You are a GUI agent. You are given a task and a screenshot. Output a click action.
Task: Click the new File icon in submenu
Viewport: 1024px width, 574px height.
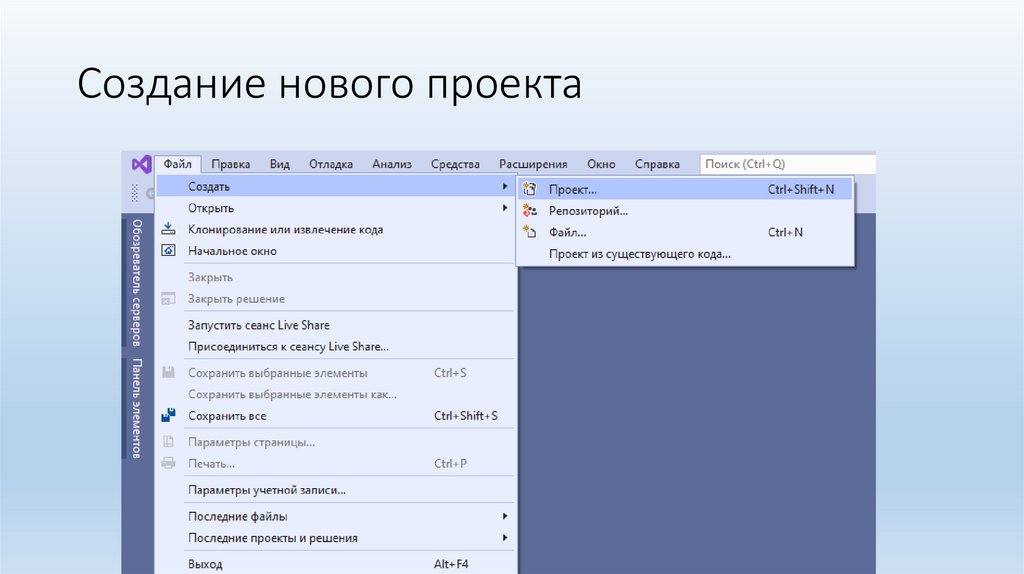click(531, 232)
